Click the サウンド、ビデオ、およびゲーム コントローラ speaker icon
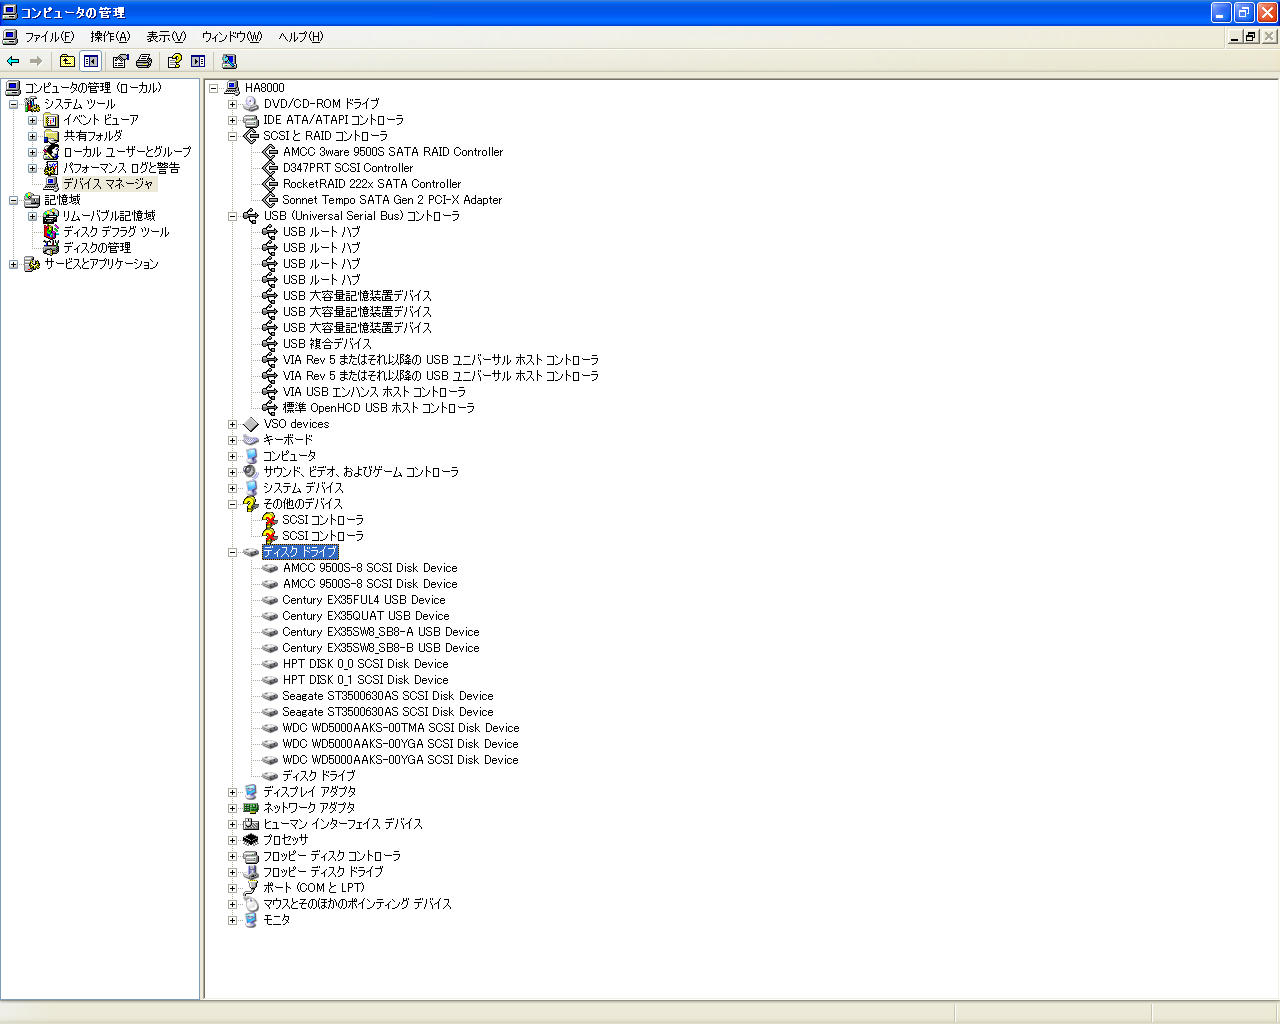1280x1024 pixels. click(x=251, y=472)
